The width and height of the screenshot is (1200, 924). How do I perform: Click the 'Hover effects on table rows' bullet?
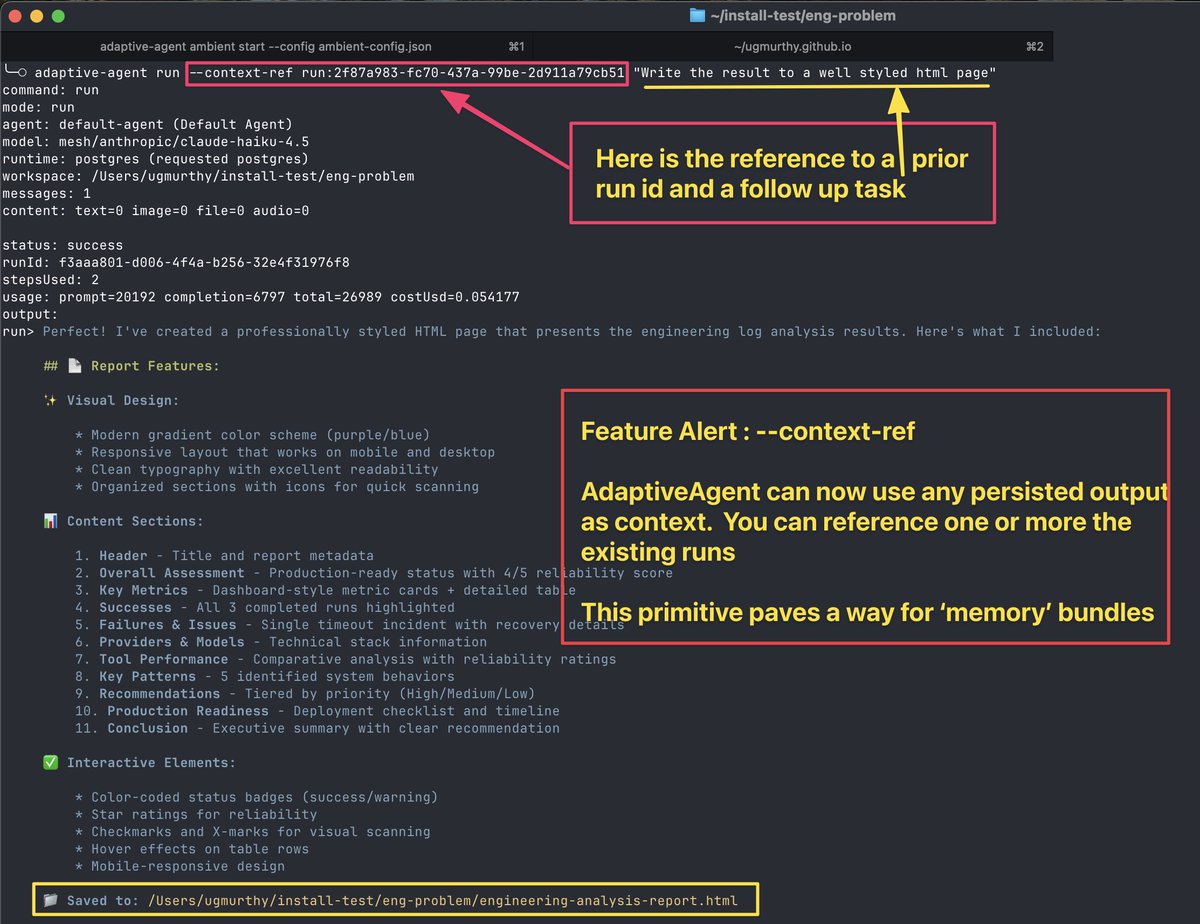192,849
